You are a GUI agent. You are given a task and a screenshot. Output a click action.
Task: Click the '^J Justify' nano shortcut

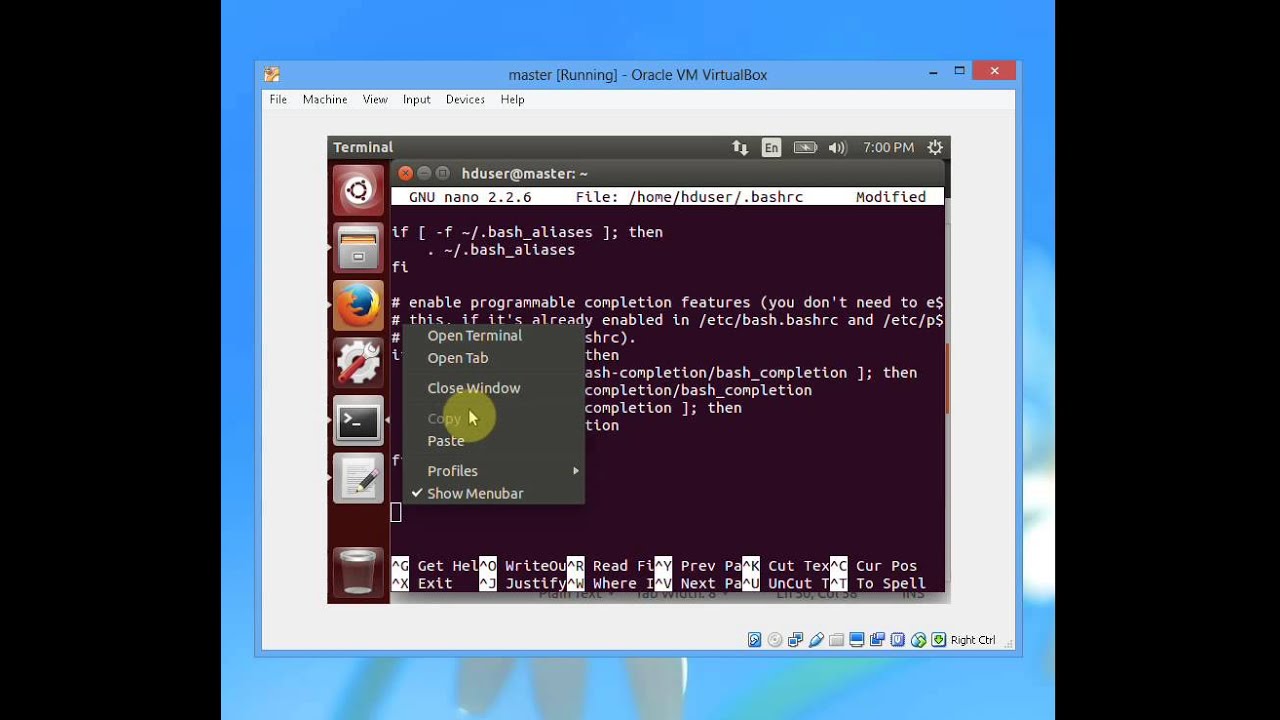pos(523,583)
